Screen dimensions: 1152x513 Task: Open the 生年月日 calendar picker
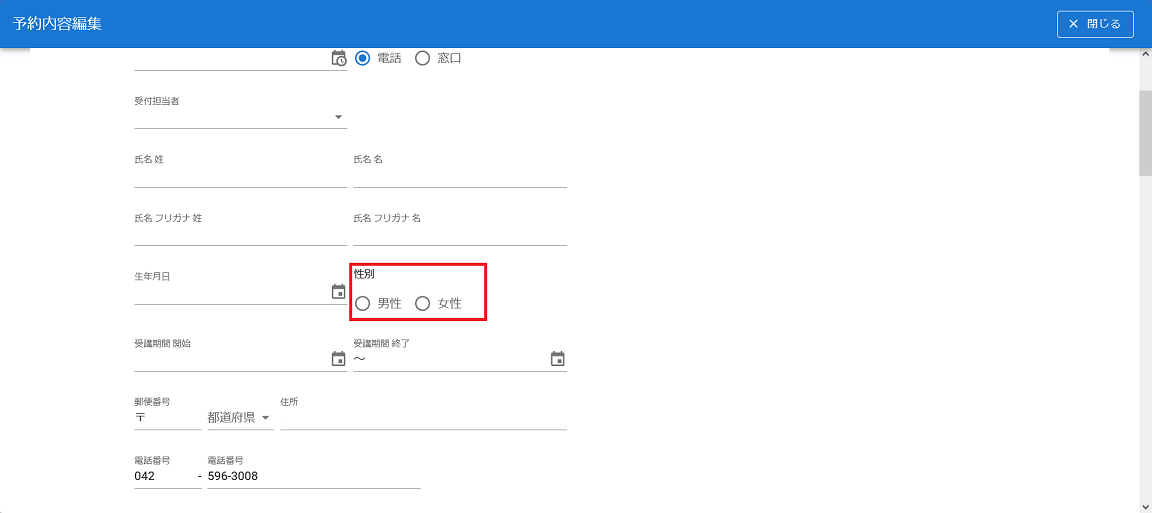coord(338,292)
